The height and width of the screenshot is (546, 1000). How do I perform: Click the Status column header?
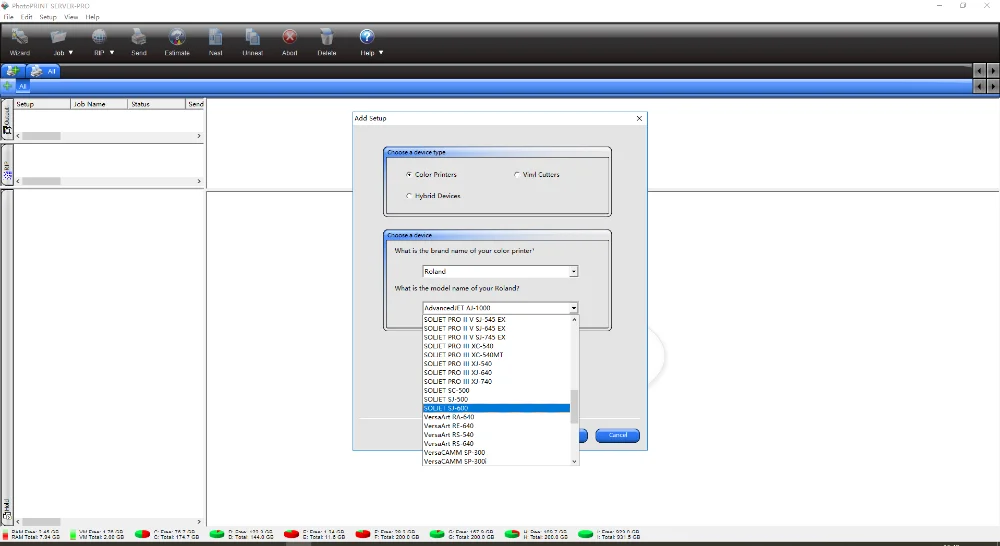[x=156, y=103]
